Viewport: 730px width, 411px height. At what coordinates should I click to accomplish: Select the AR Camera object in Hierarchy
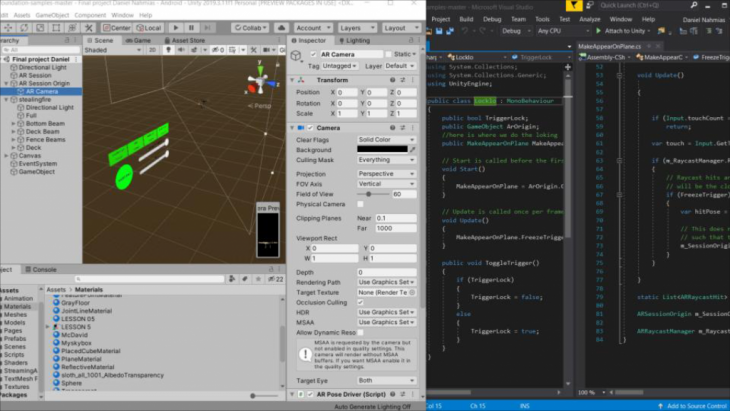tap(42, 92)
